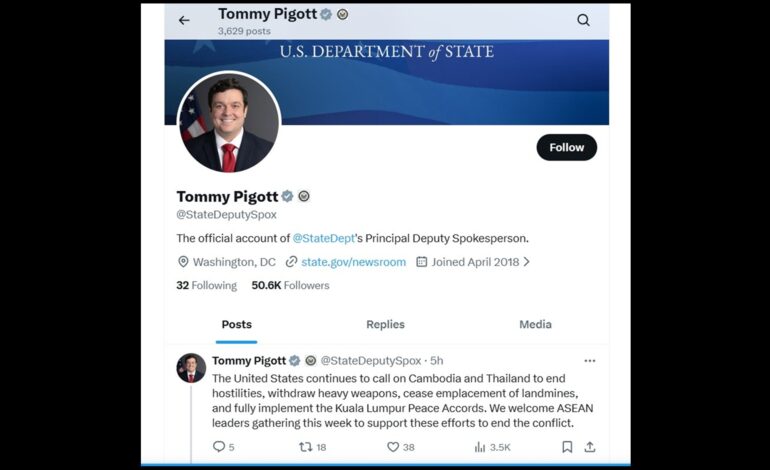
Task: Expand the Joined April 2018 chevron
Action: click(527, 262)
